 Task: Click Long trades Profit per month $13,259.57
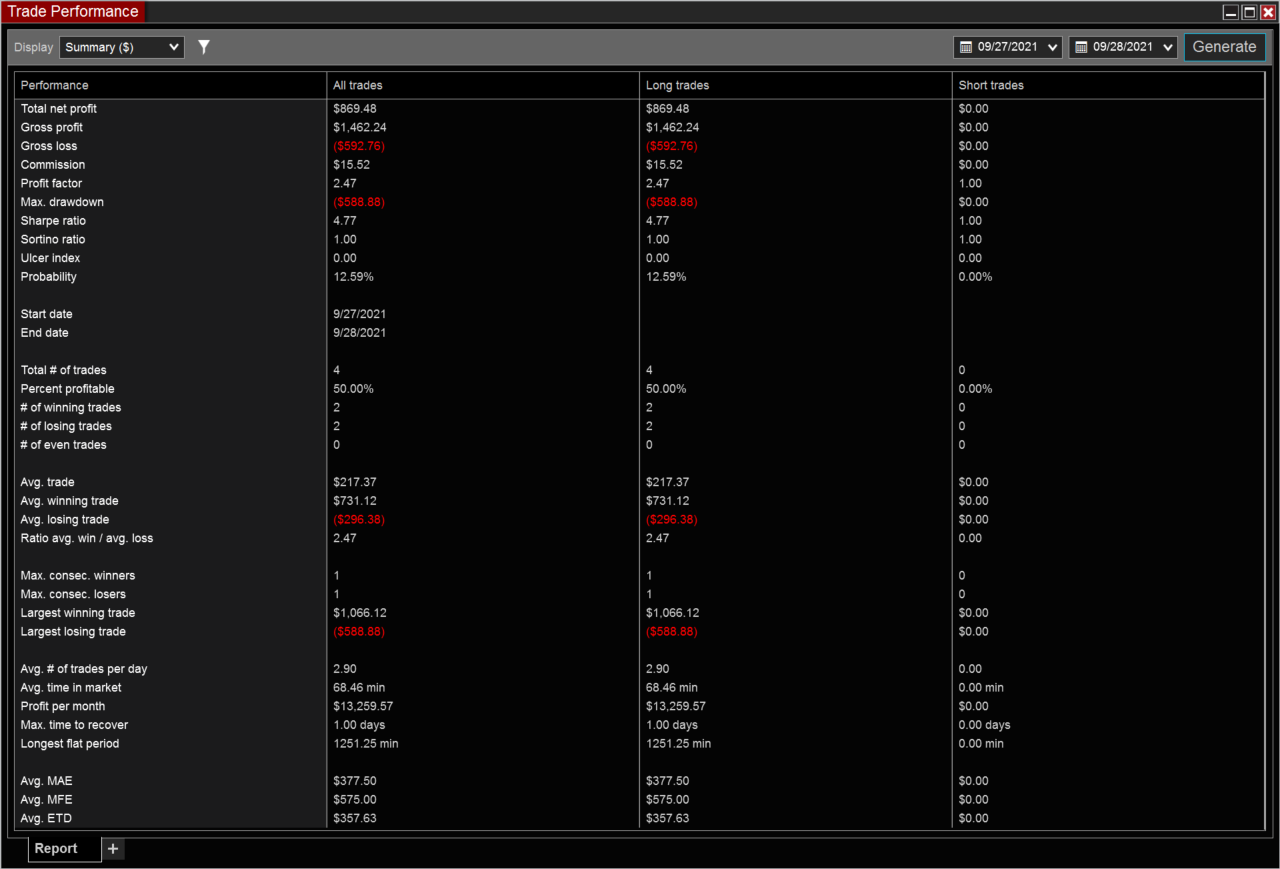pyautogui.click(x=676, y=706)
